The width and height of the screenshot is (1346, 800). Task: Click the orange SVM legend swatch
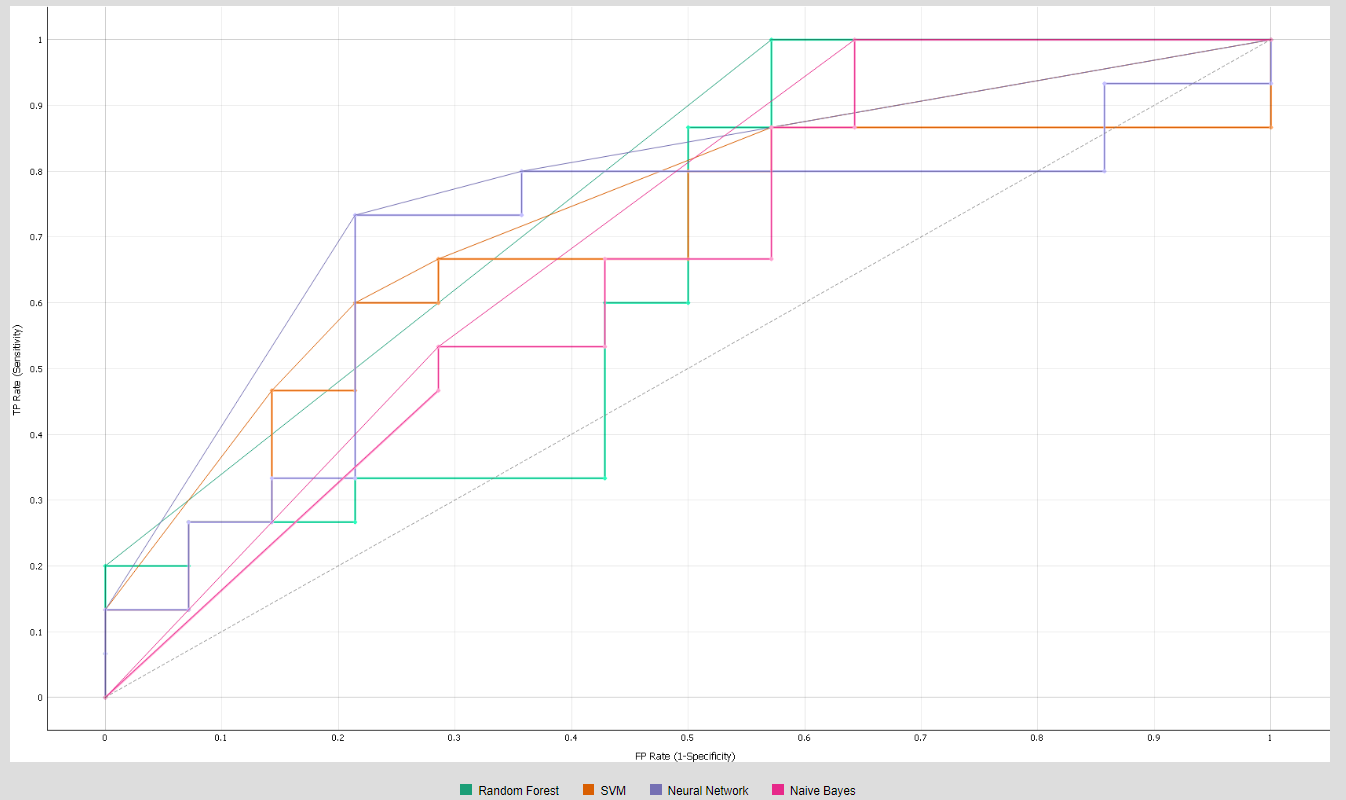587,790
